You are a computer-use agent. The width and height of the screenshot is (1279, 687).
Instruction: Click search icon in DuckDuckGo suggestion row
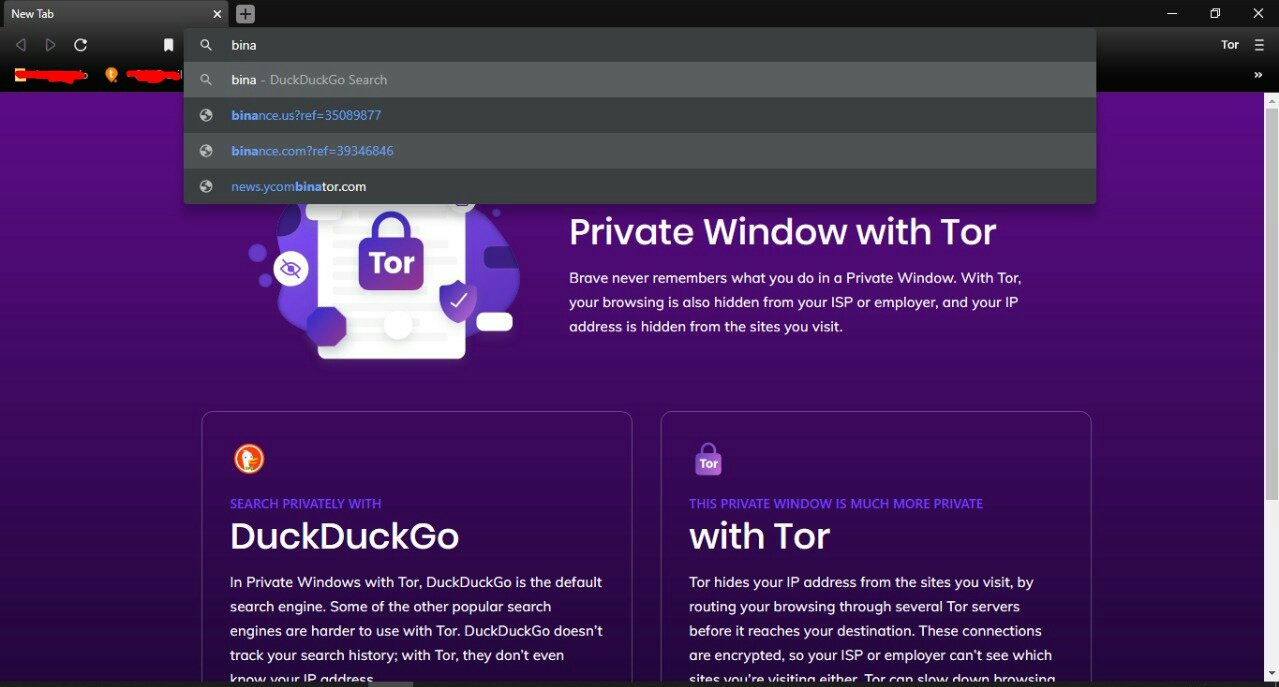click(x=206, y=80)
